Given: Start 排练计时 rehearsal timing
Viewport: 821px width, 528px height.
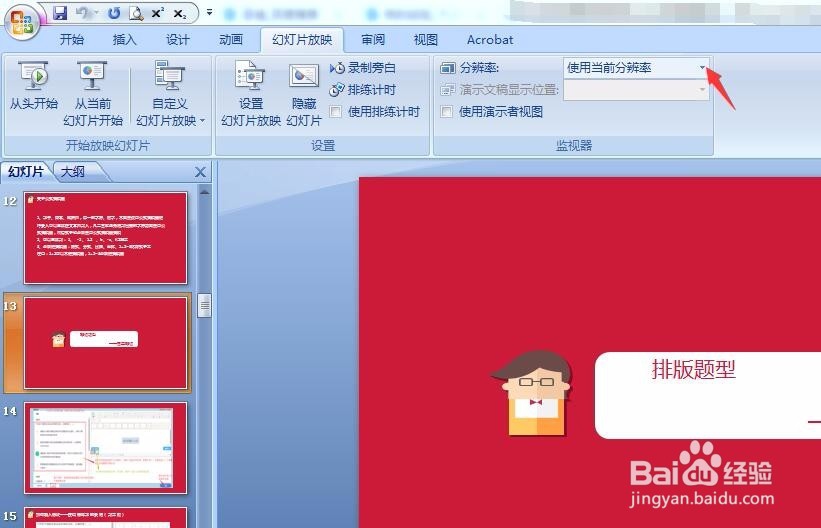Looking at the screenshot, I should point(362,90).
